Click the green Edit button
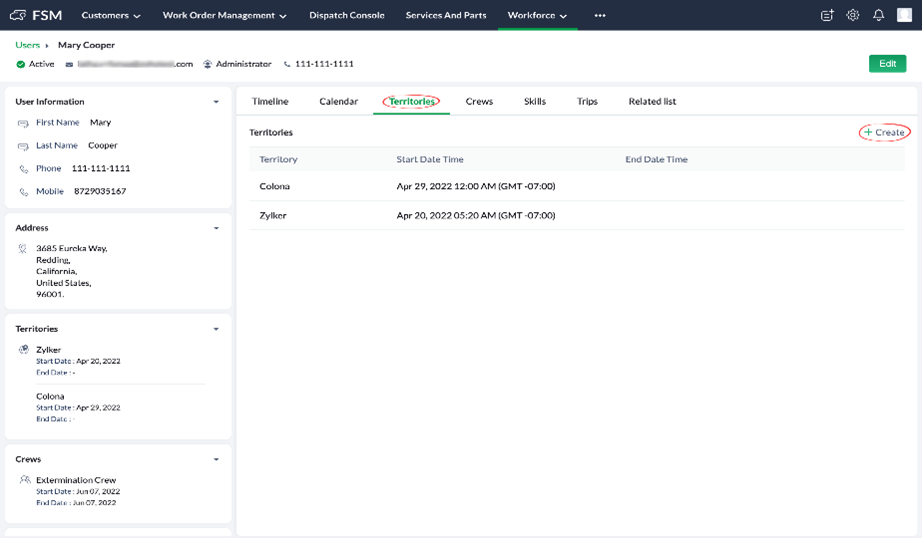This screenshot has height=538, width=922. pos(887,64)
